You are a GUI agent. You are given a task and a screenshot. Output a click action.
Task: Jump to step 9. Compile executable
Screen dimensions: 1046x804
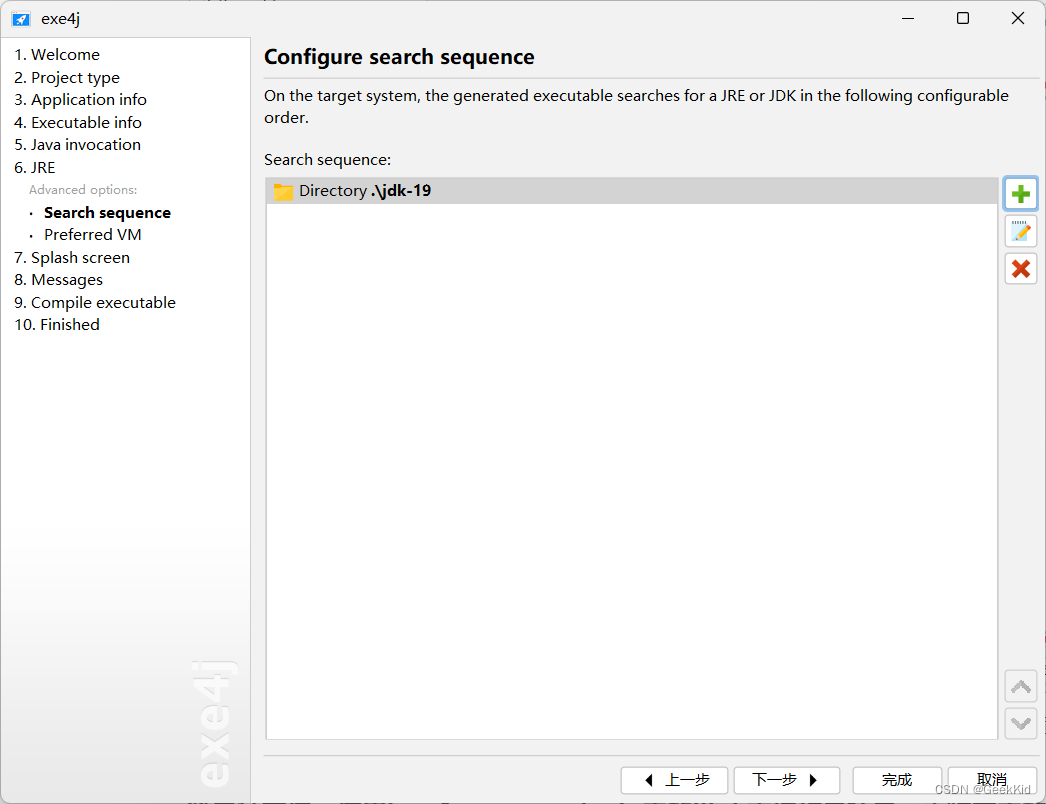coord(95,302)
